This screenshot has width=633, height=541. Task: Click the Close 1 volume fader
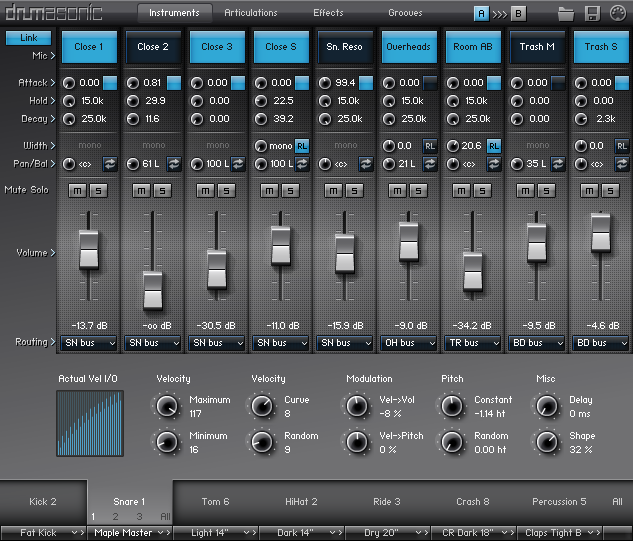coord(89,249)
